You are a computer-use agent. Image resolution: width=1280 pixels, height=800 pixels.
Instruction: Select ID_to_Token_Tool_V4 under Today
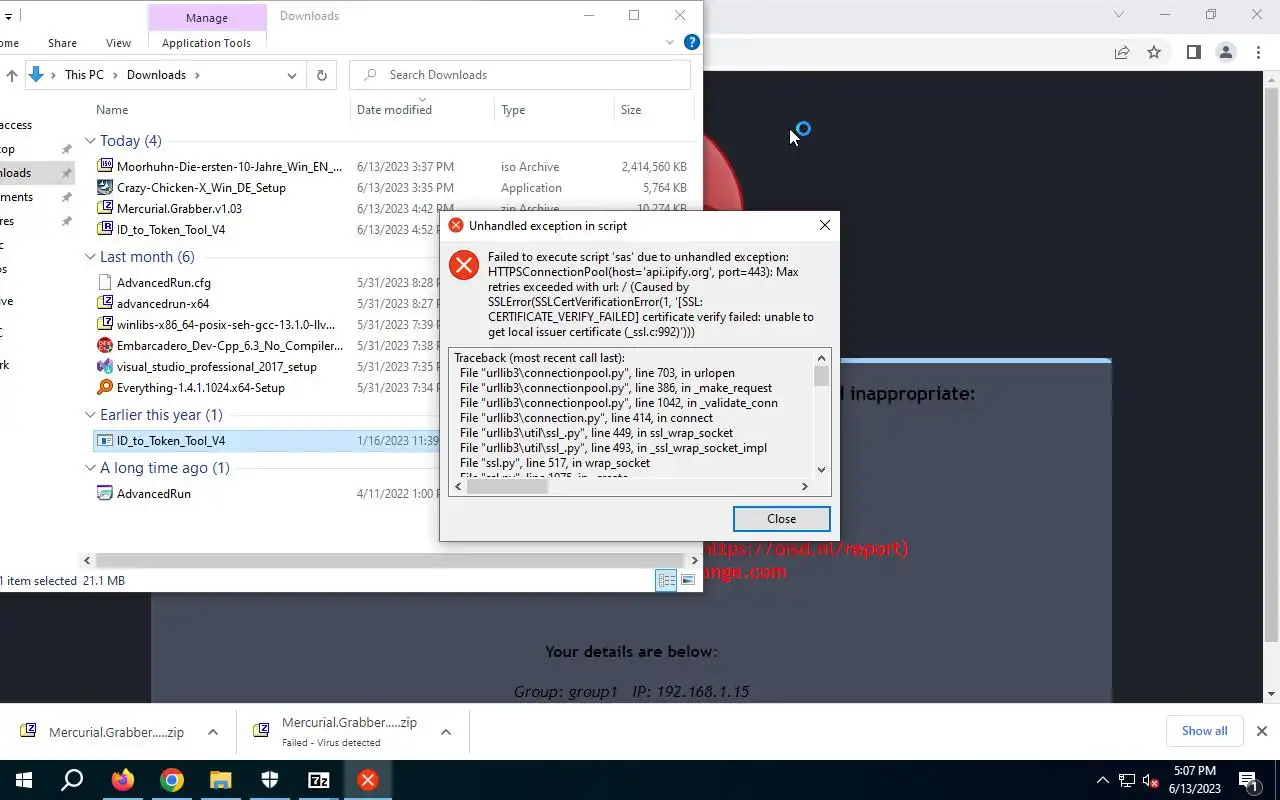pos(171,230)
